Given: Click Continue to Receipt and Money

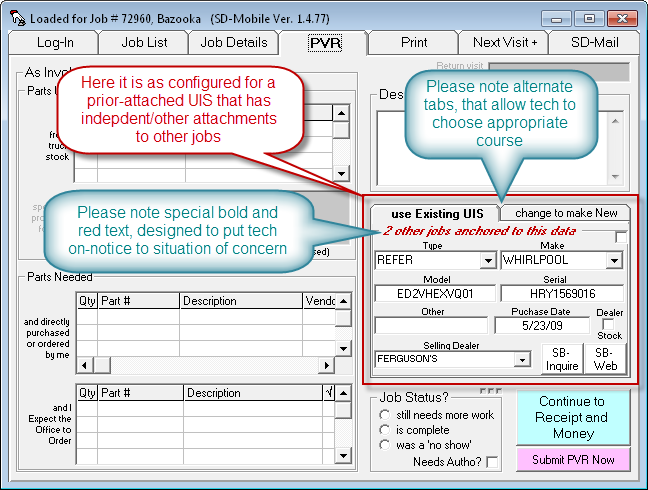Looking at the screenshot, I should point(572,417).
